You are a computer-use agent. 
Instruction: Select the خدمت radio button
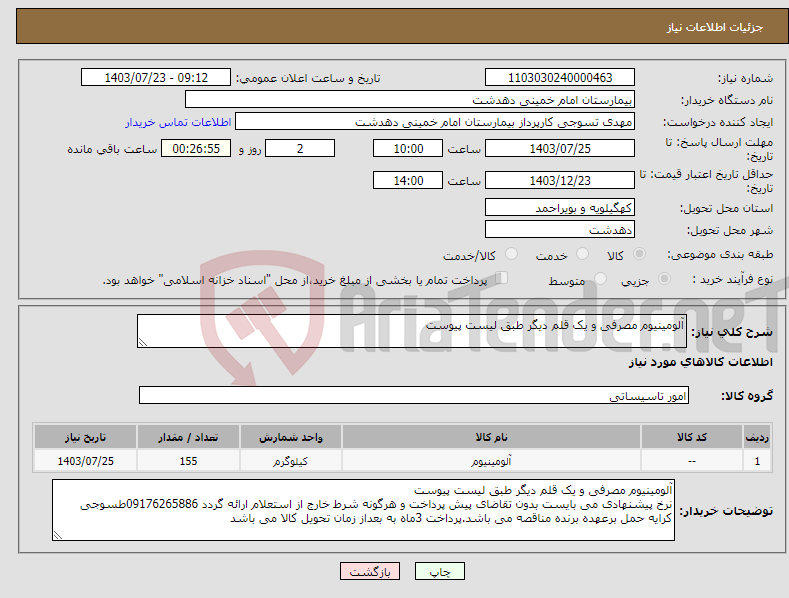pyautogui.click(x=582, y=254)
